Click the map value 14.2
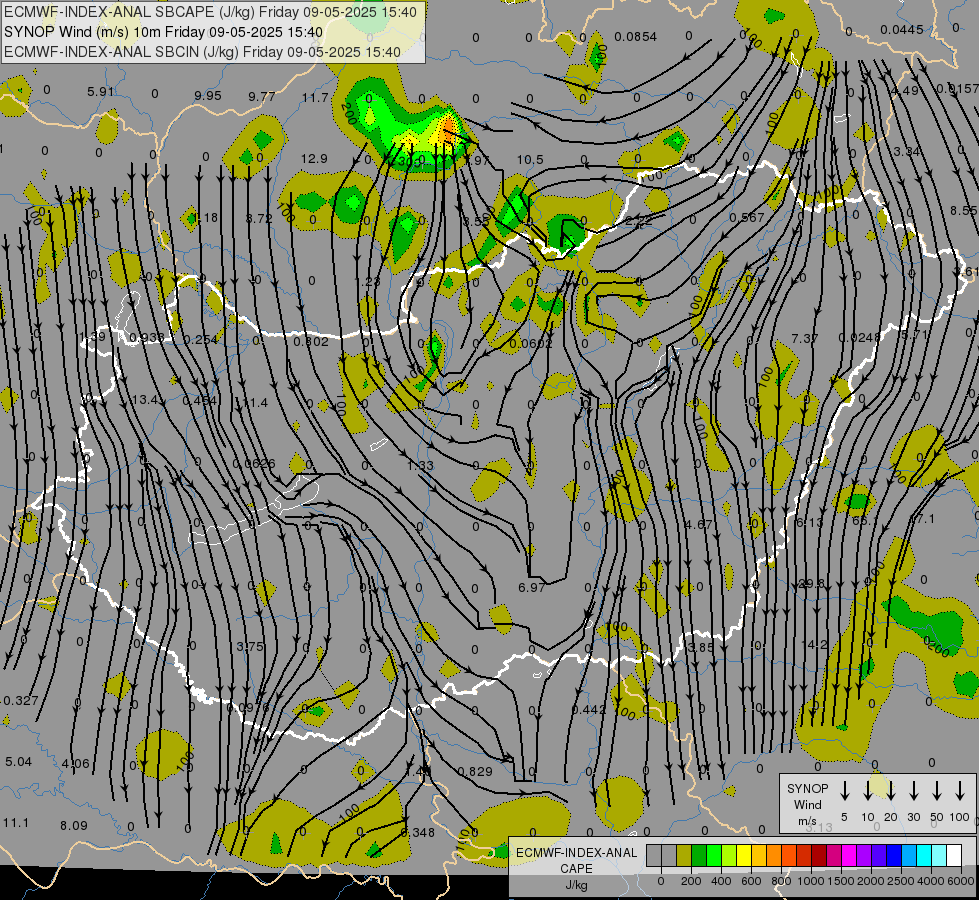This screenshot has height=900, width=979. 814,644
